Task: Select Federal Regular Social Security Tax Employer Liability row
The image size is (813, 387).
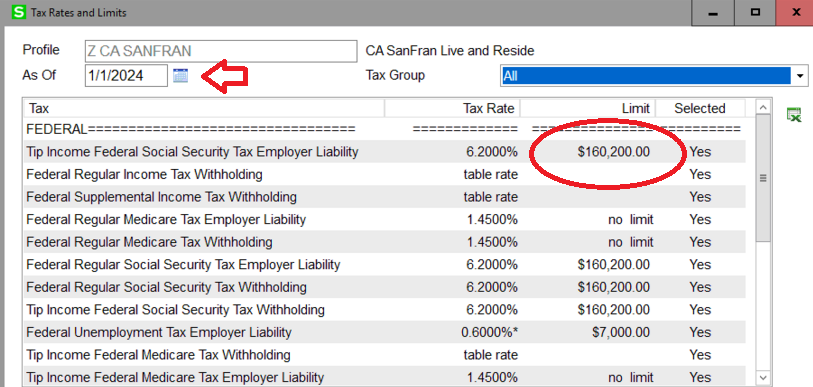Action: [385, 265]
